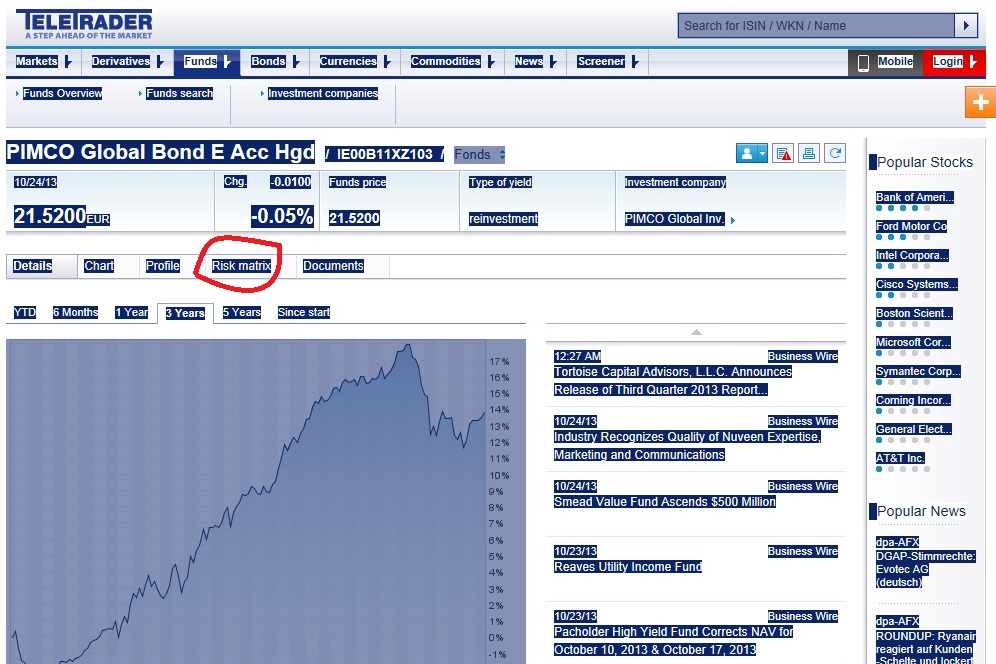
Task: Open Reaves Utility Income Fund headline
Action: tap(628, 567)
